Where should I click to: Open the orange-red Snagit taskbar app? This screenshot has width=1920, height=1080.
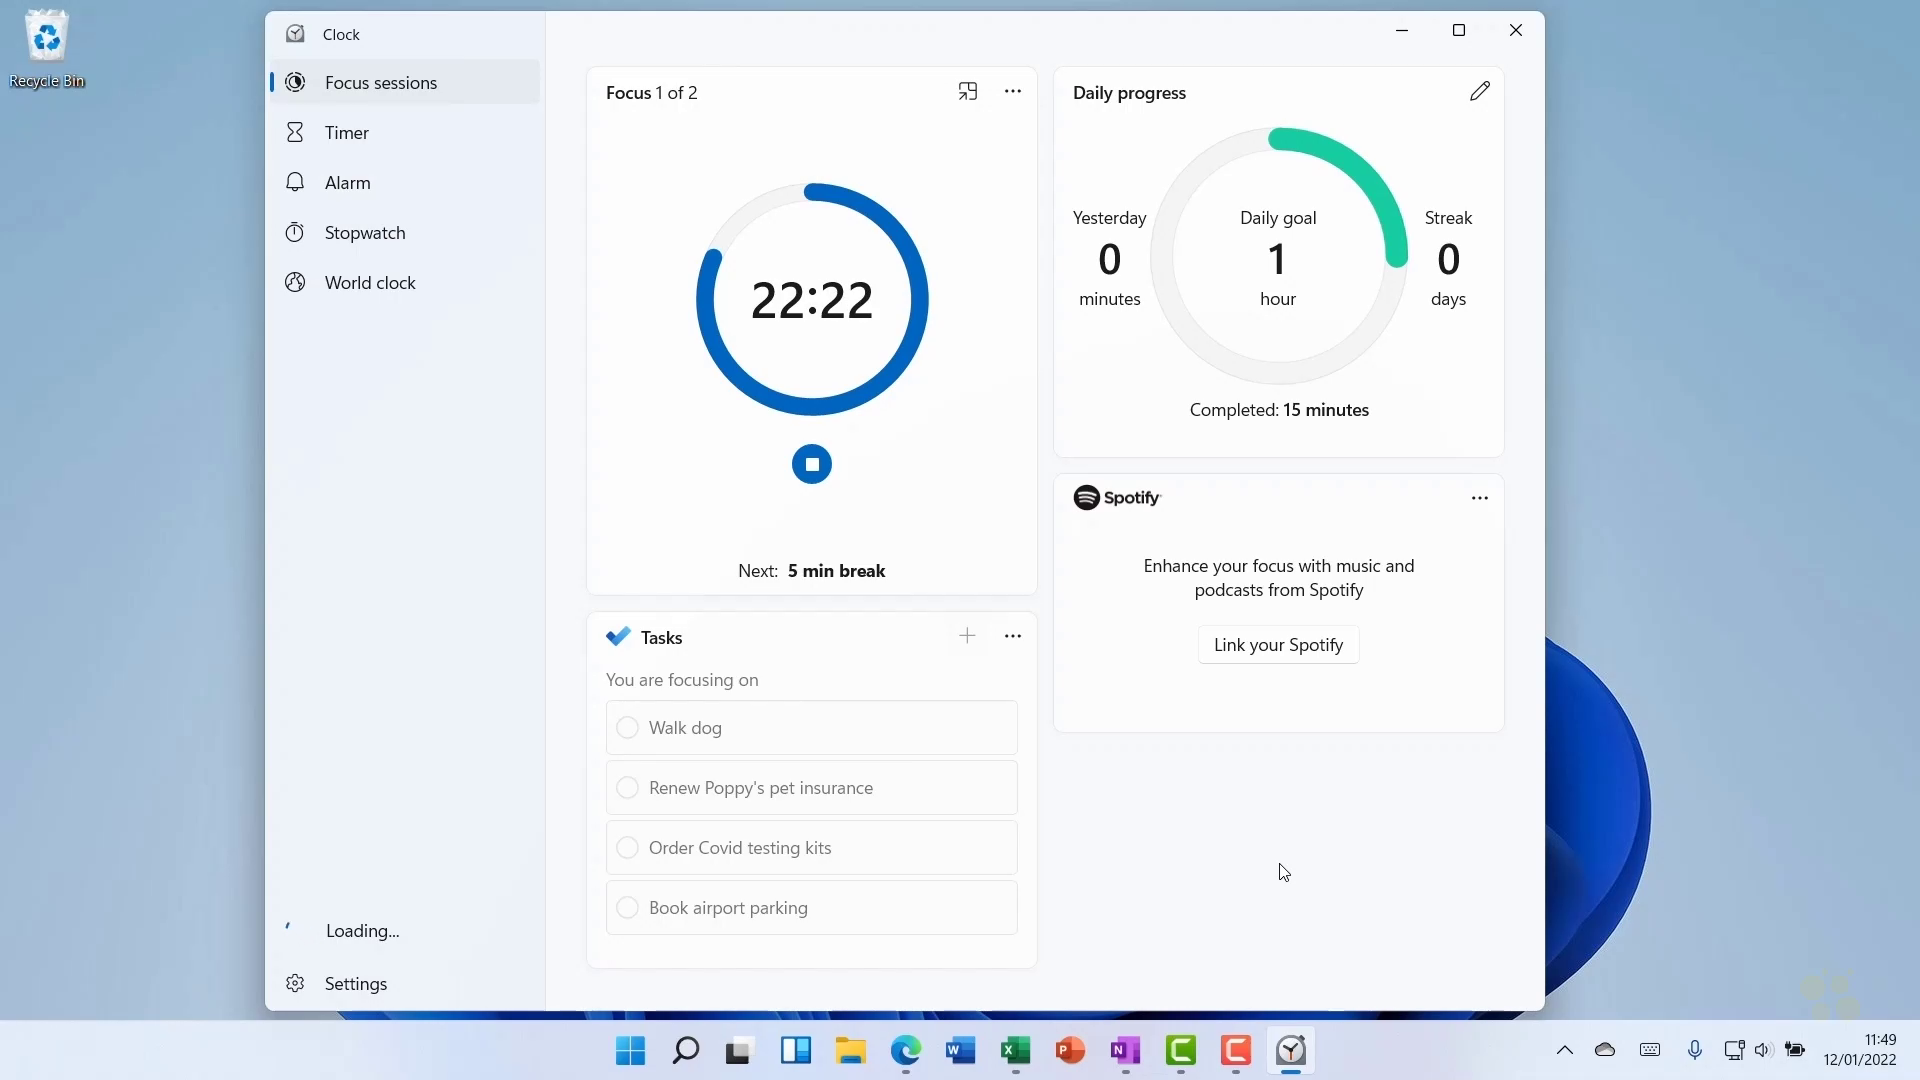click(1236, 1051)
